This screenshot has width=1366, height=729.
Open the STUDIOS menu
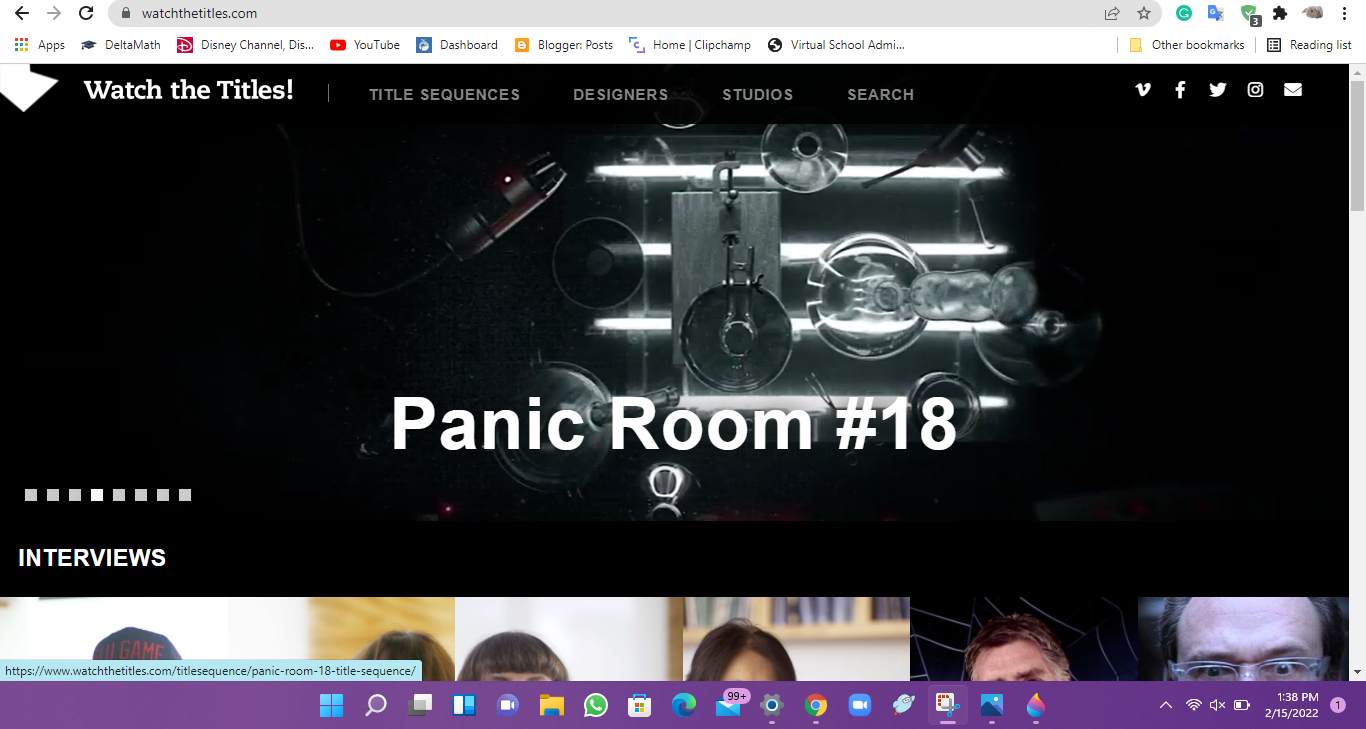pyautogui.click(x=758, y=95)
